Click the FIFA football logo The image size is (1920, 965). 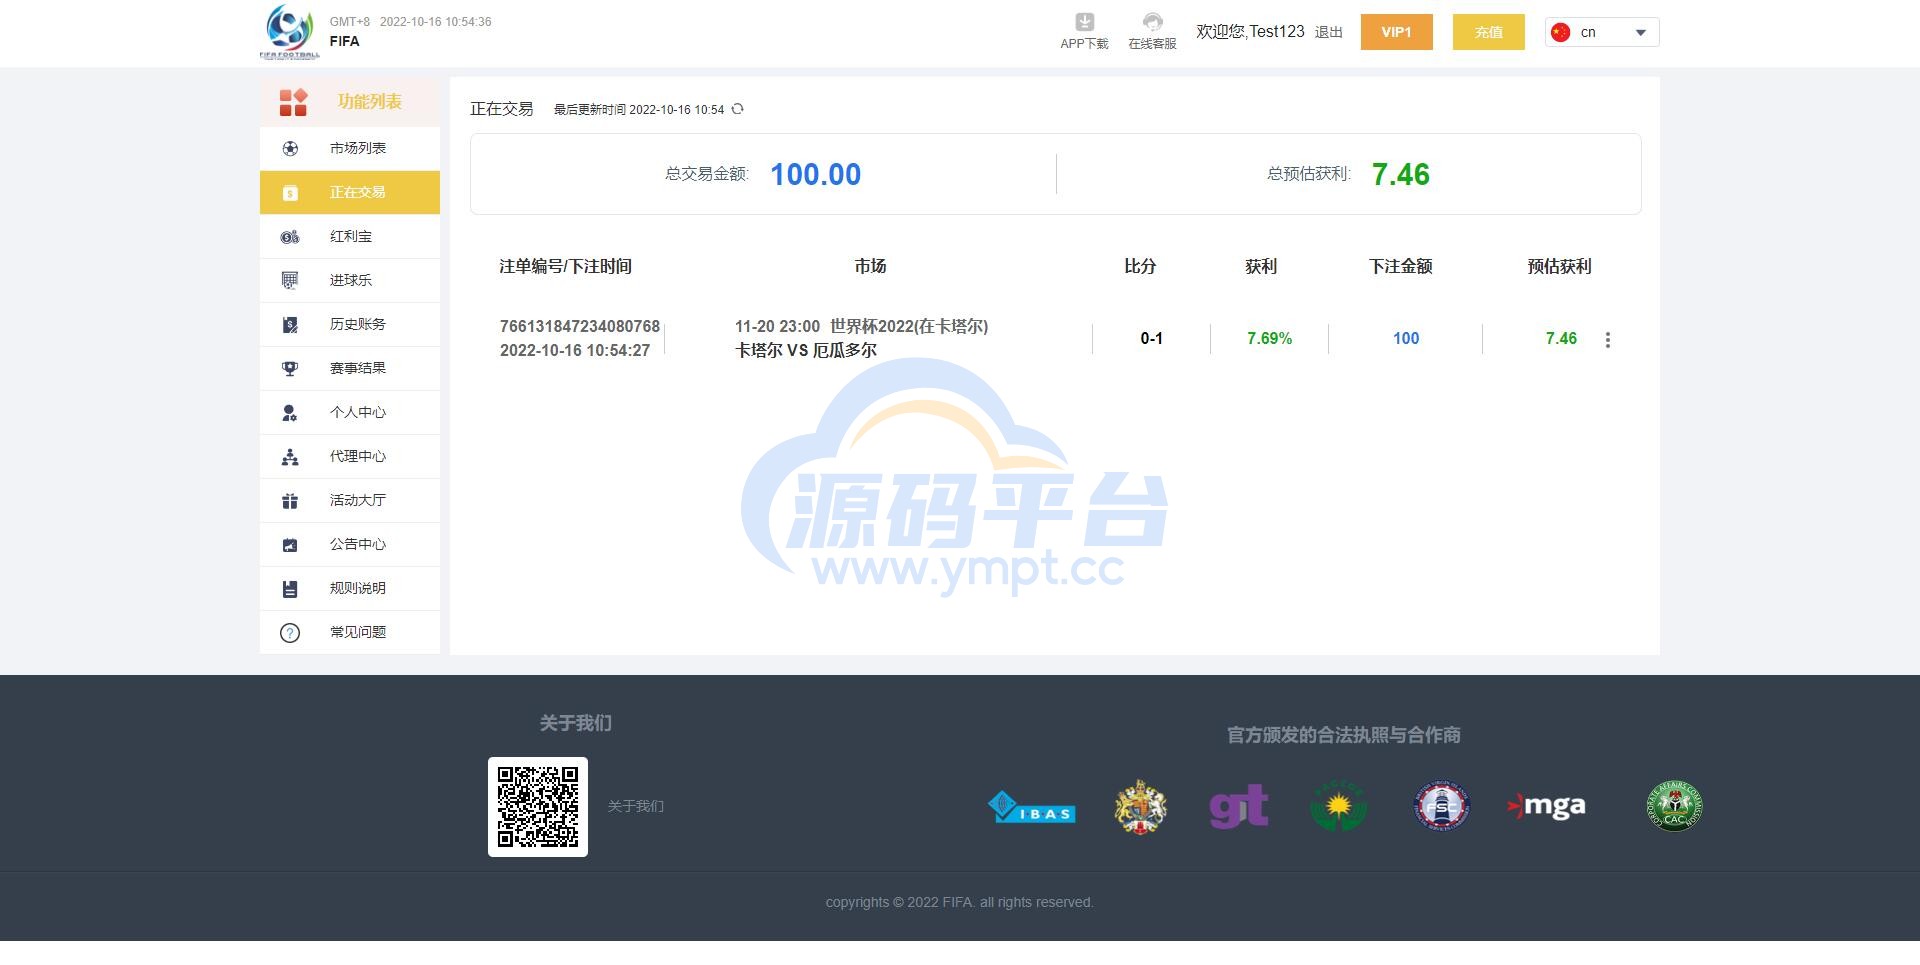290,32
